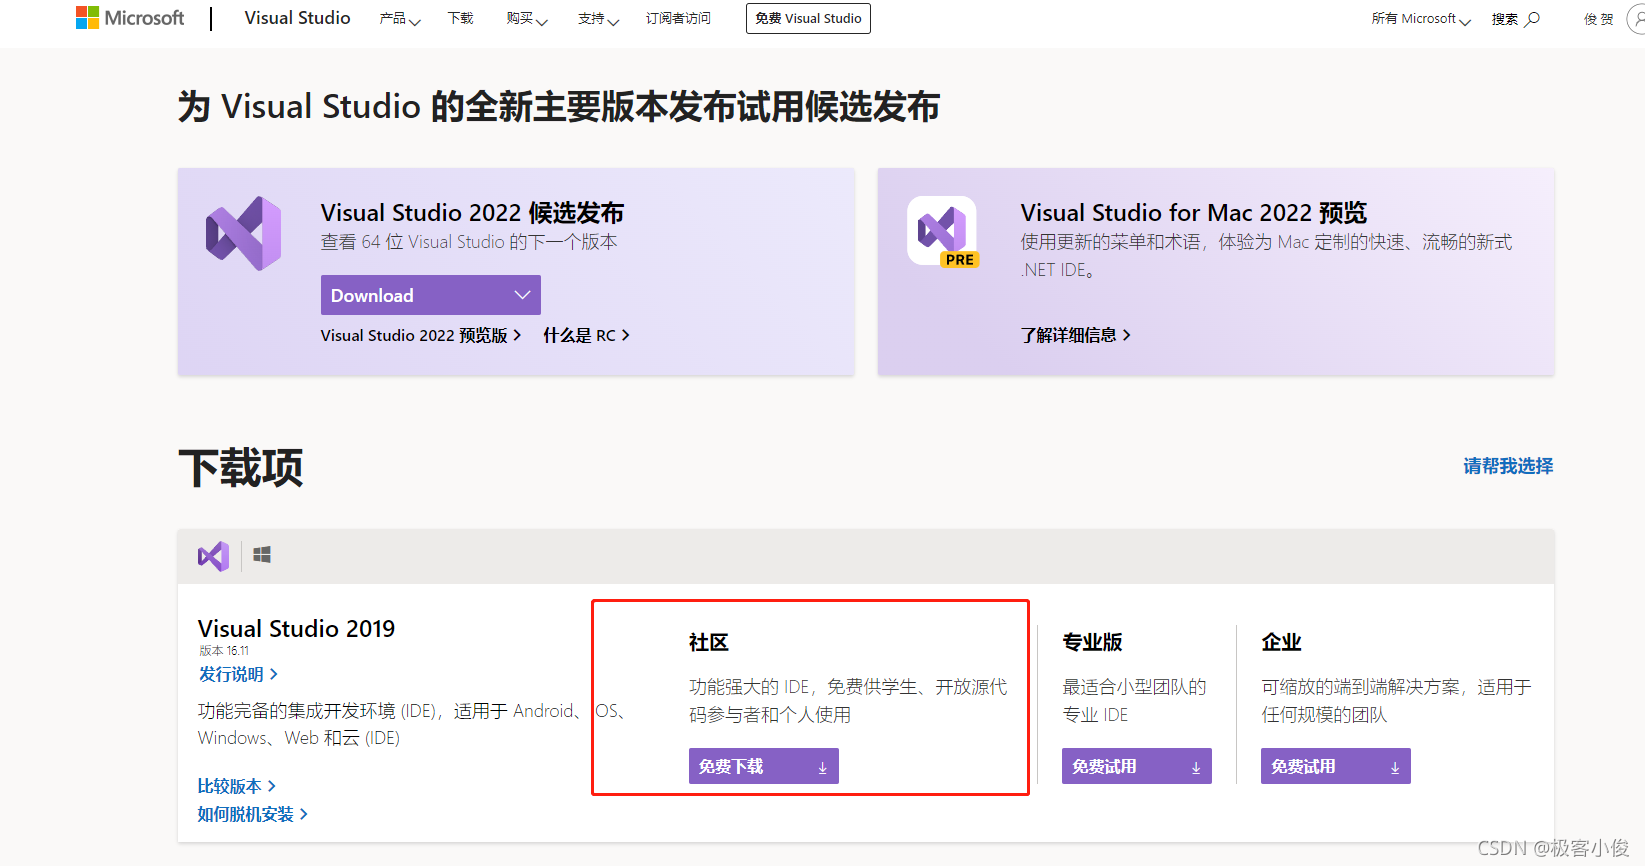Open the Download dropdown for Visual Studio 2022

431,295
